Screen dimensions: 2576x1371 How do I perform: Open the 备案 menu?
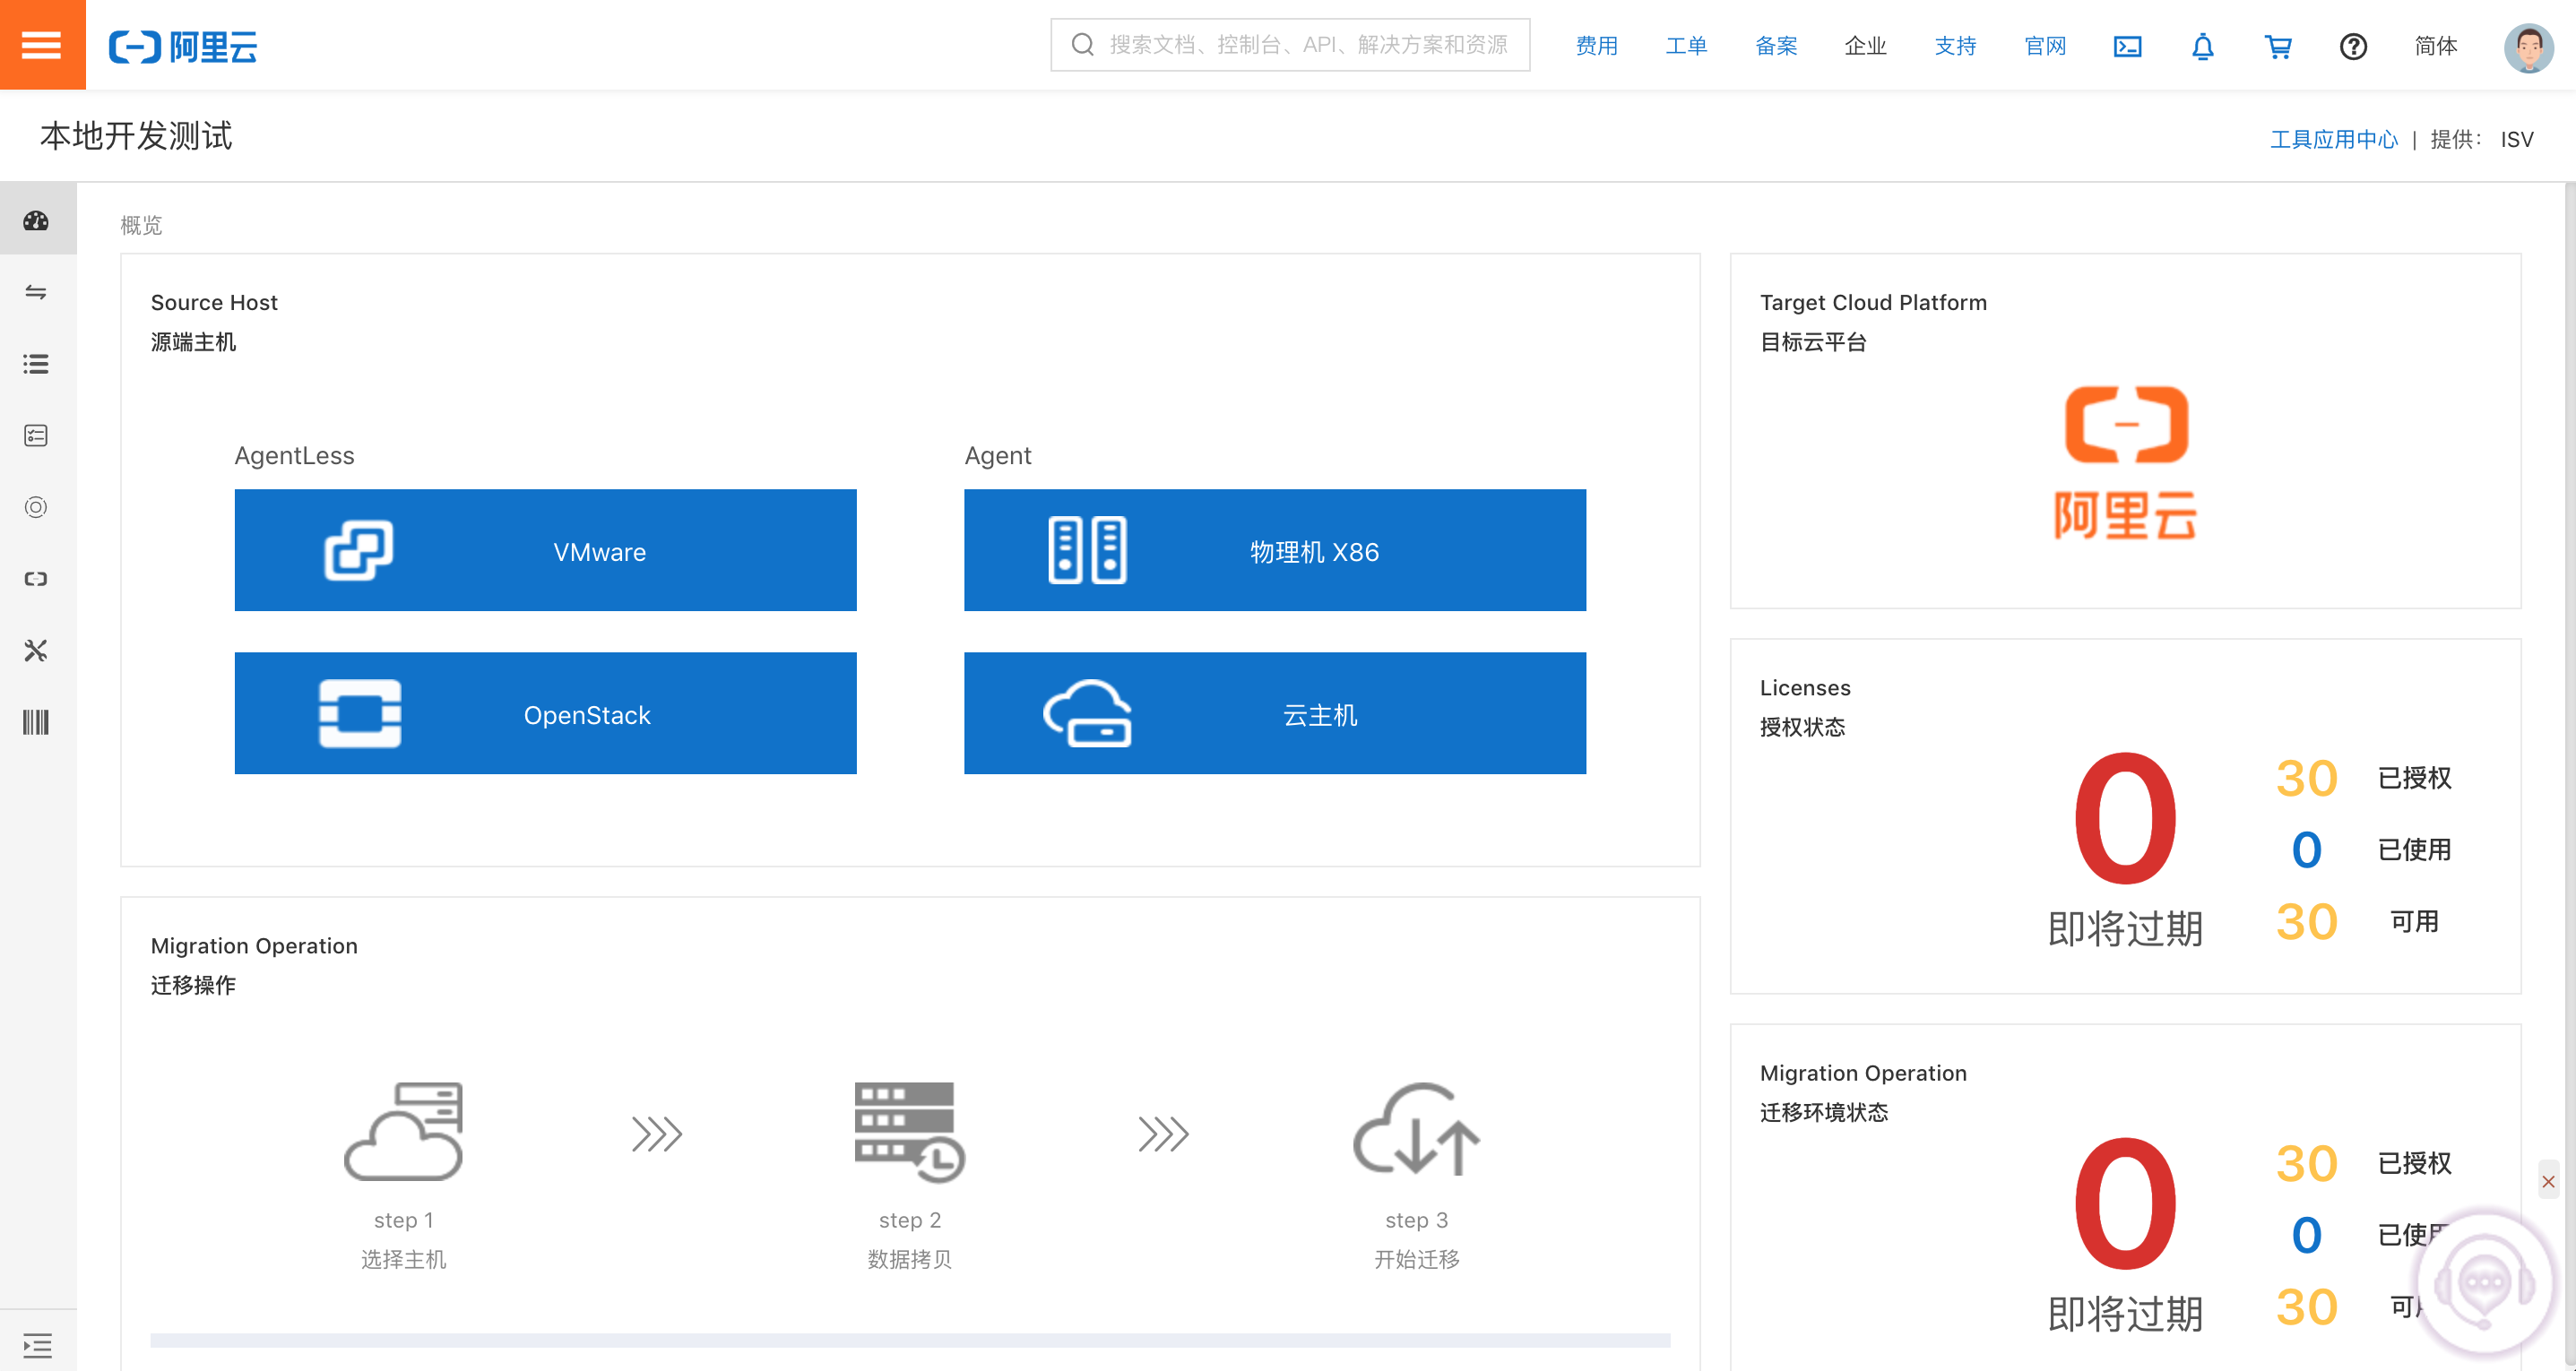coord(1776,46)
